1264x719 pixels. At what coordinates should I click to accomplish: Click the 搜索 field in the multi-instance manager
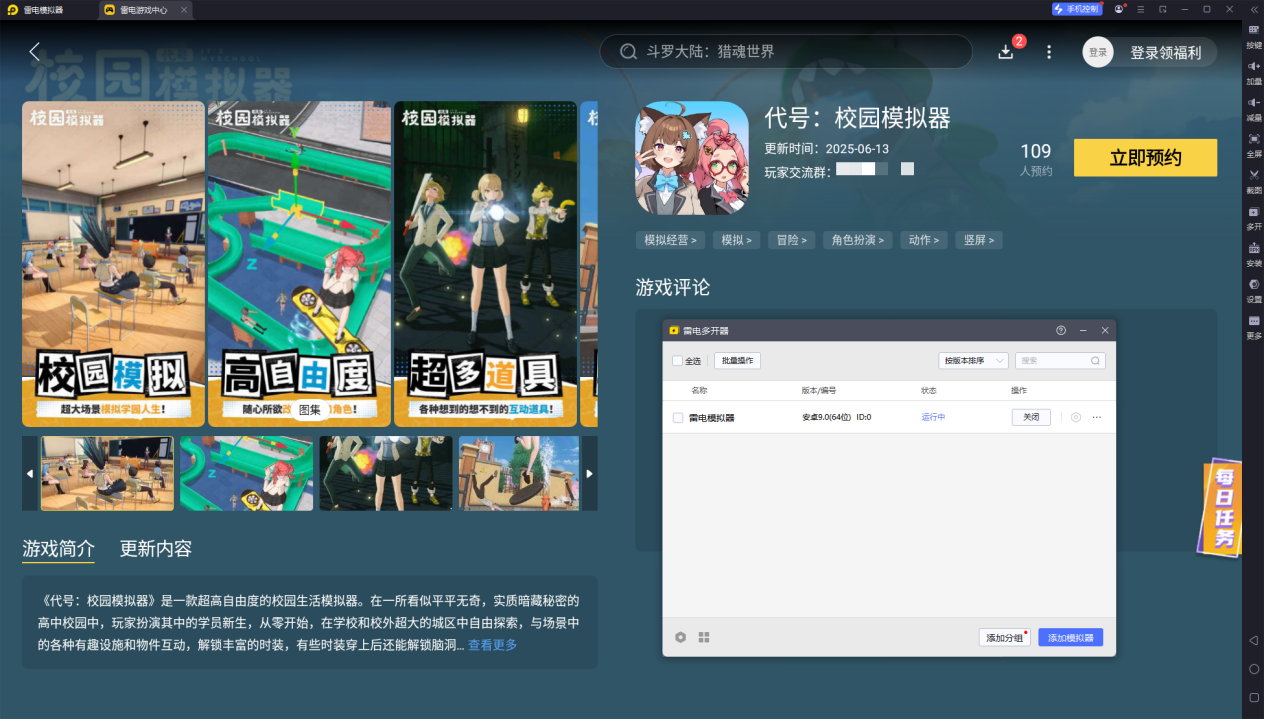pos(1060,361)
